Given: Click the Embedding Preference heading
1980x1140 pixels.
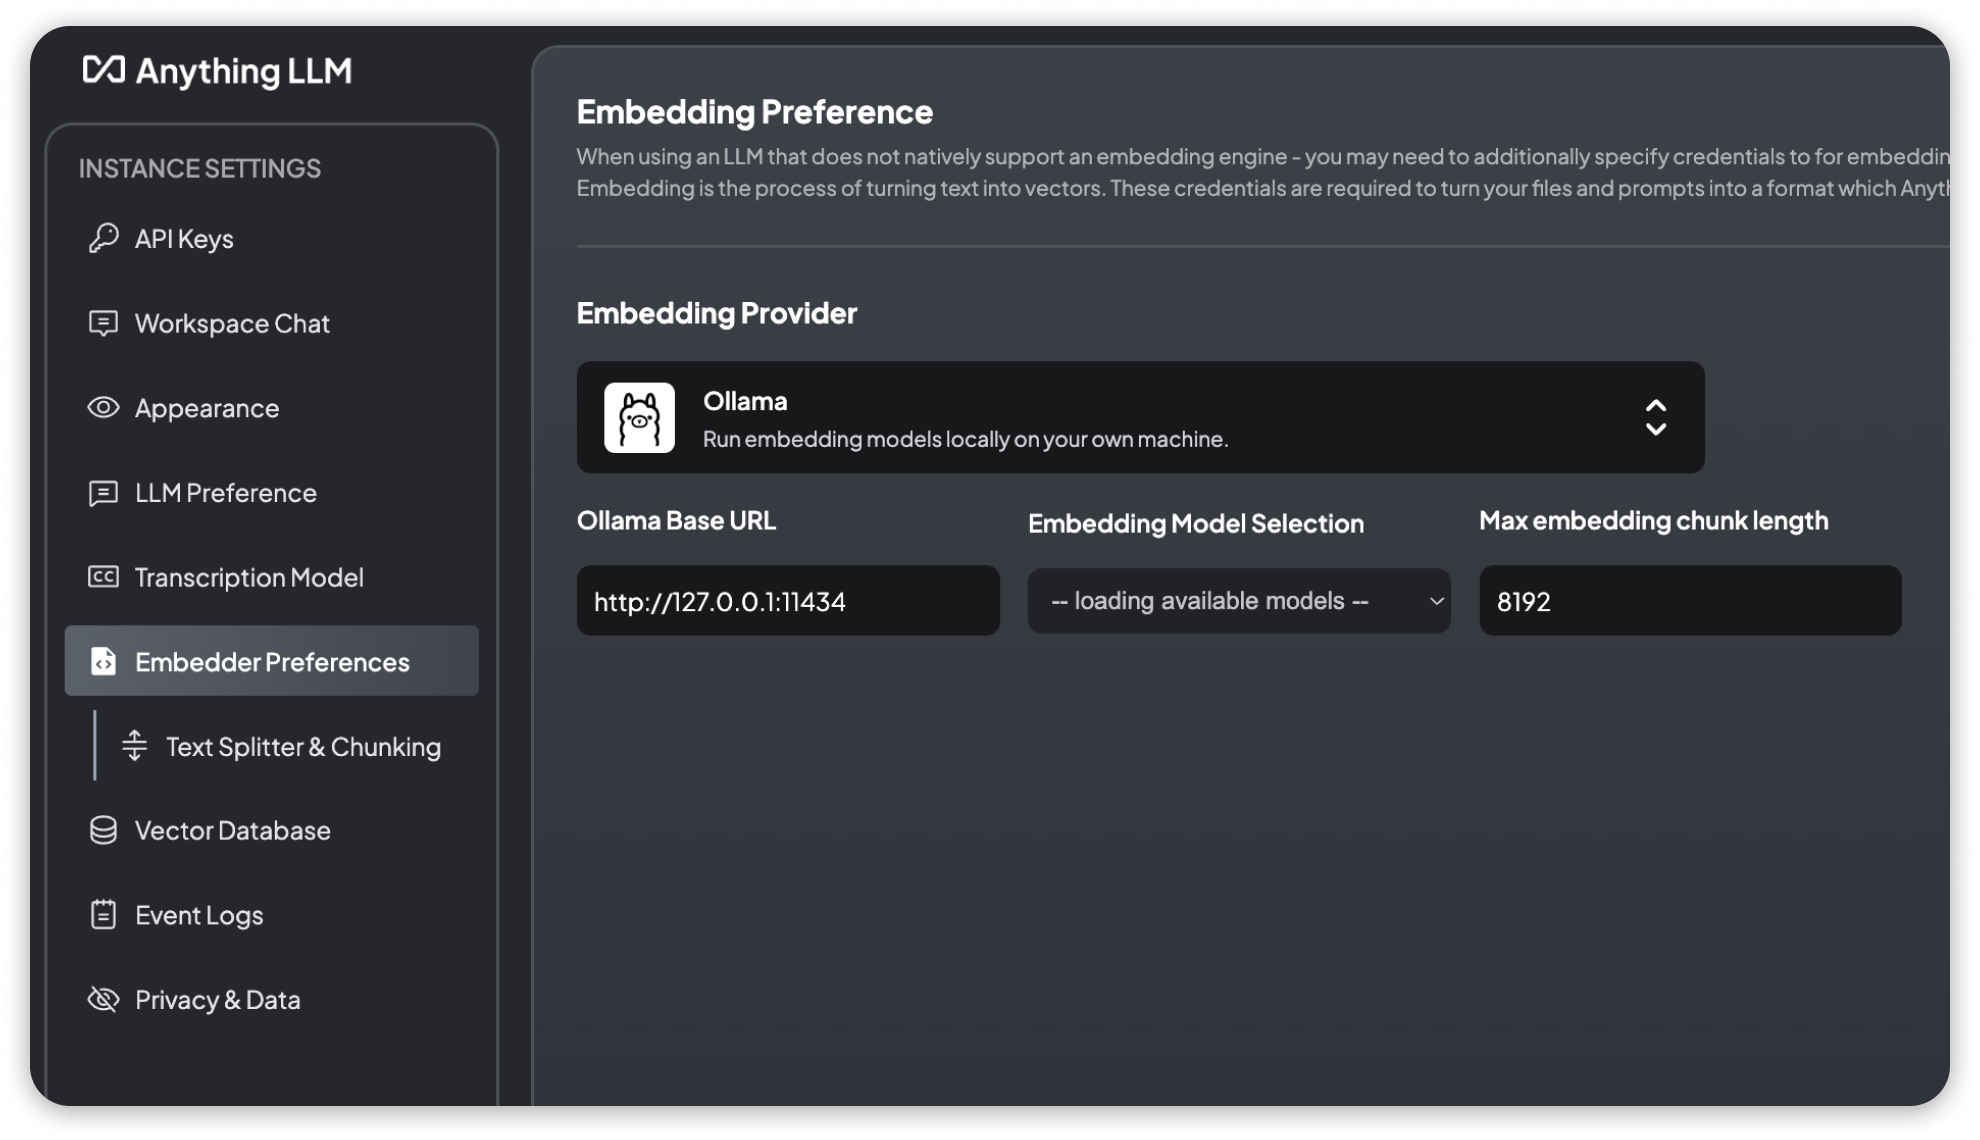Looking at the screenshot, I should 754,111.
